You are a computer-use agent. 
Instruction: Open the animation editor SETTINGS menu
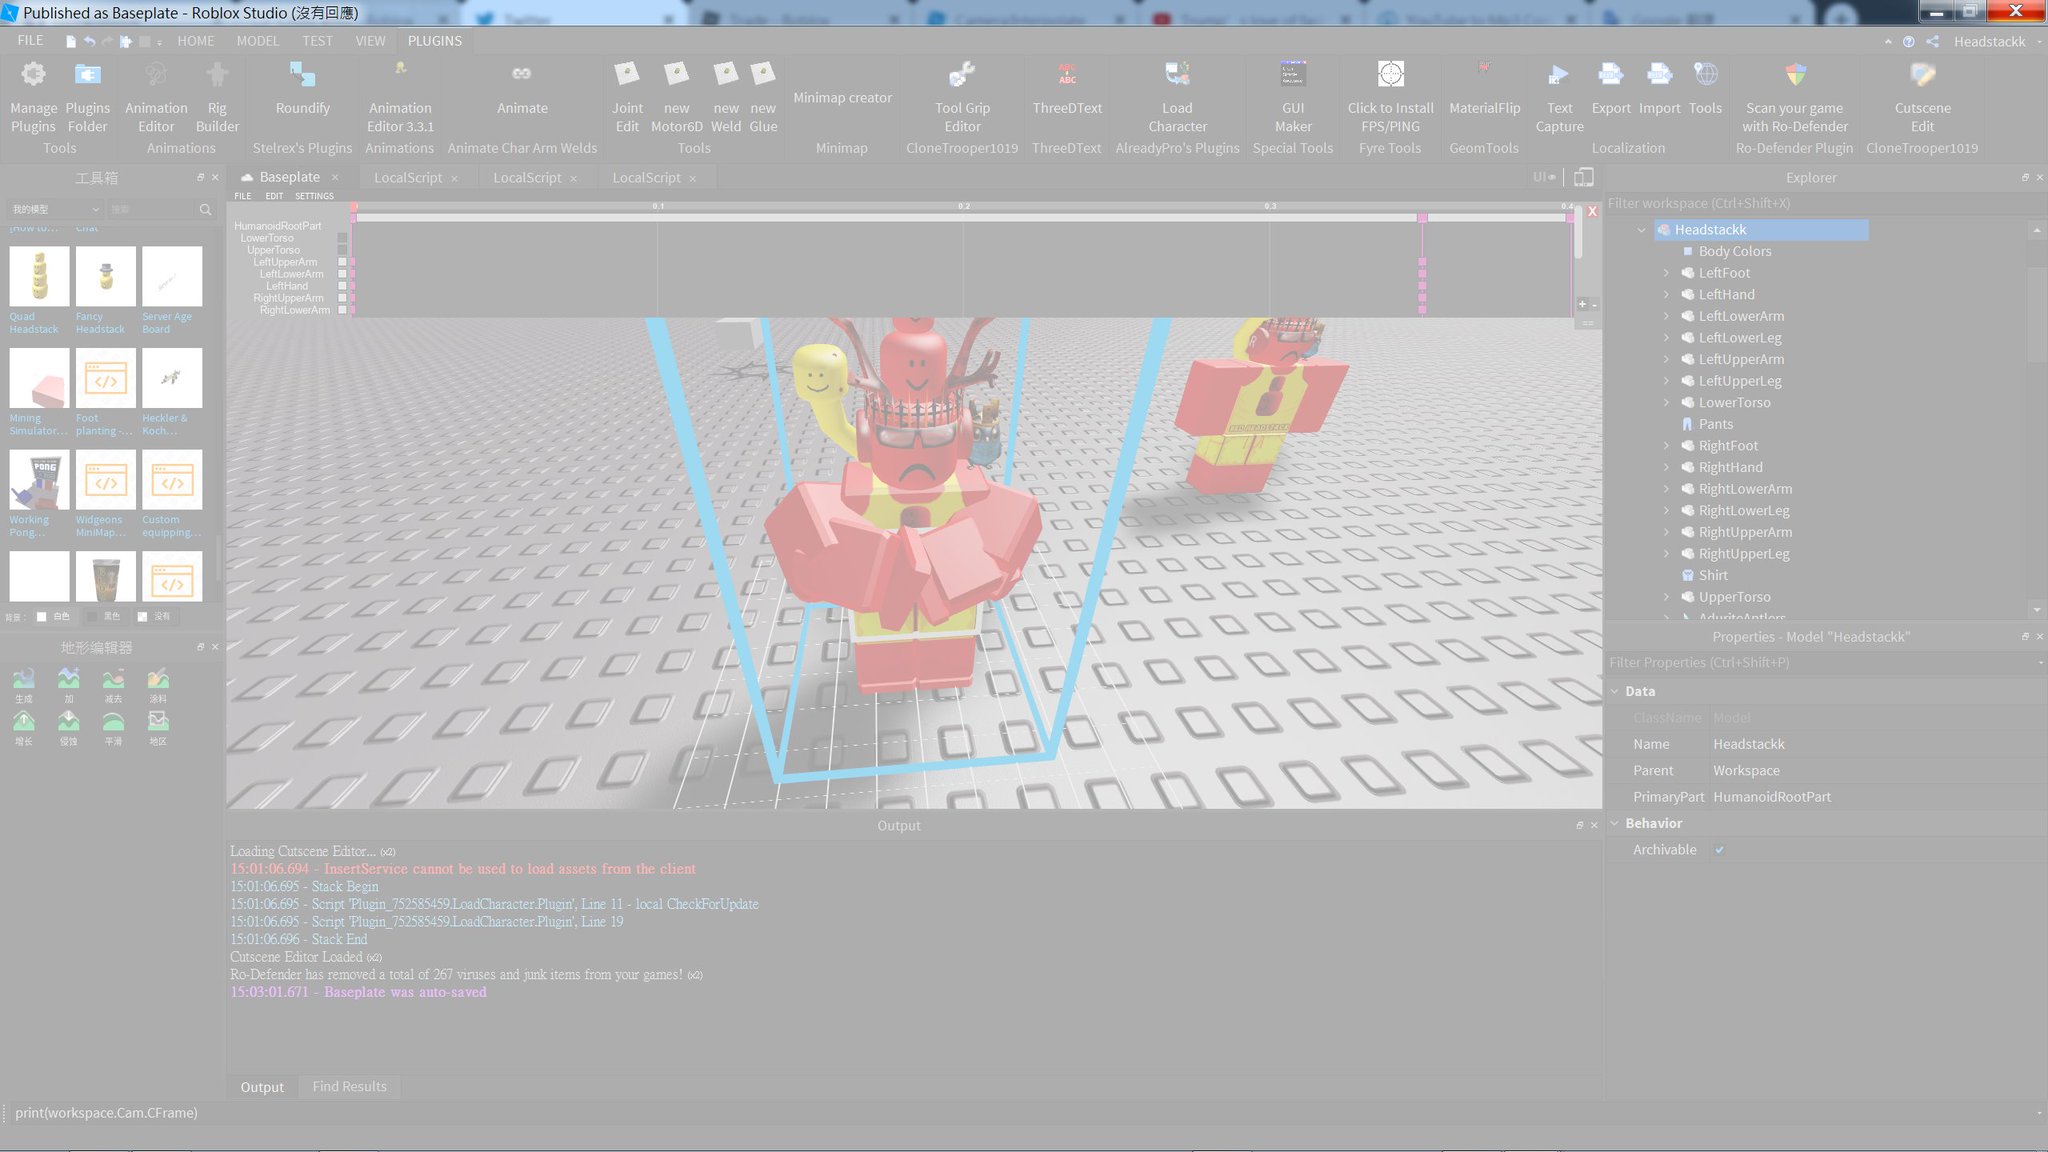[314, 196]
